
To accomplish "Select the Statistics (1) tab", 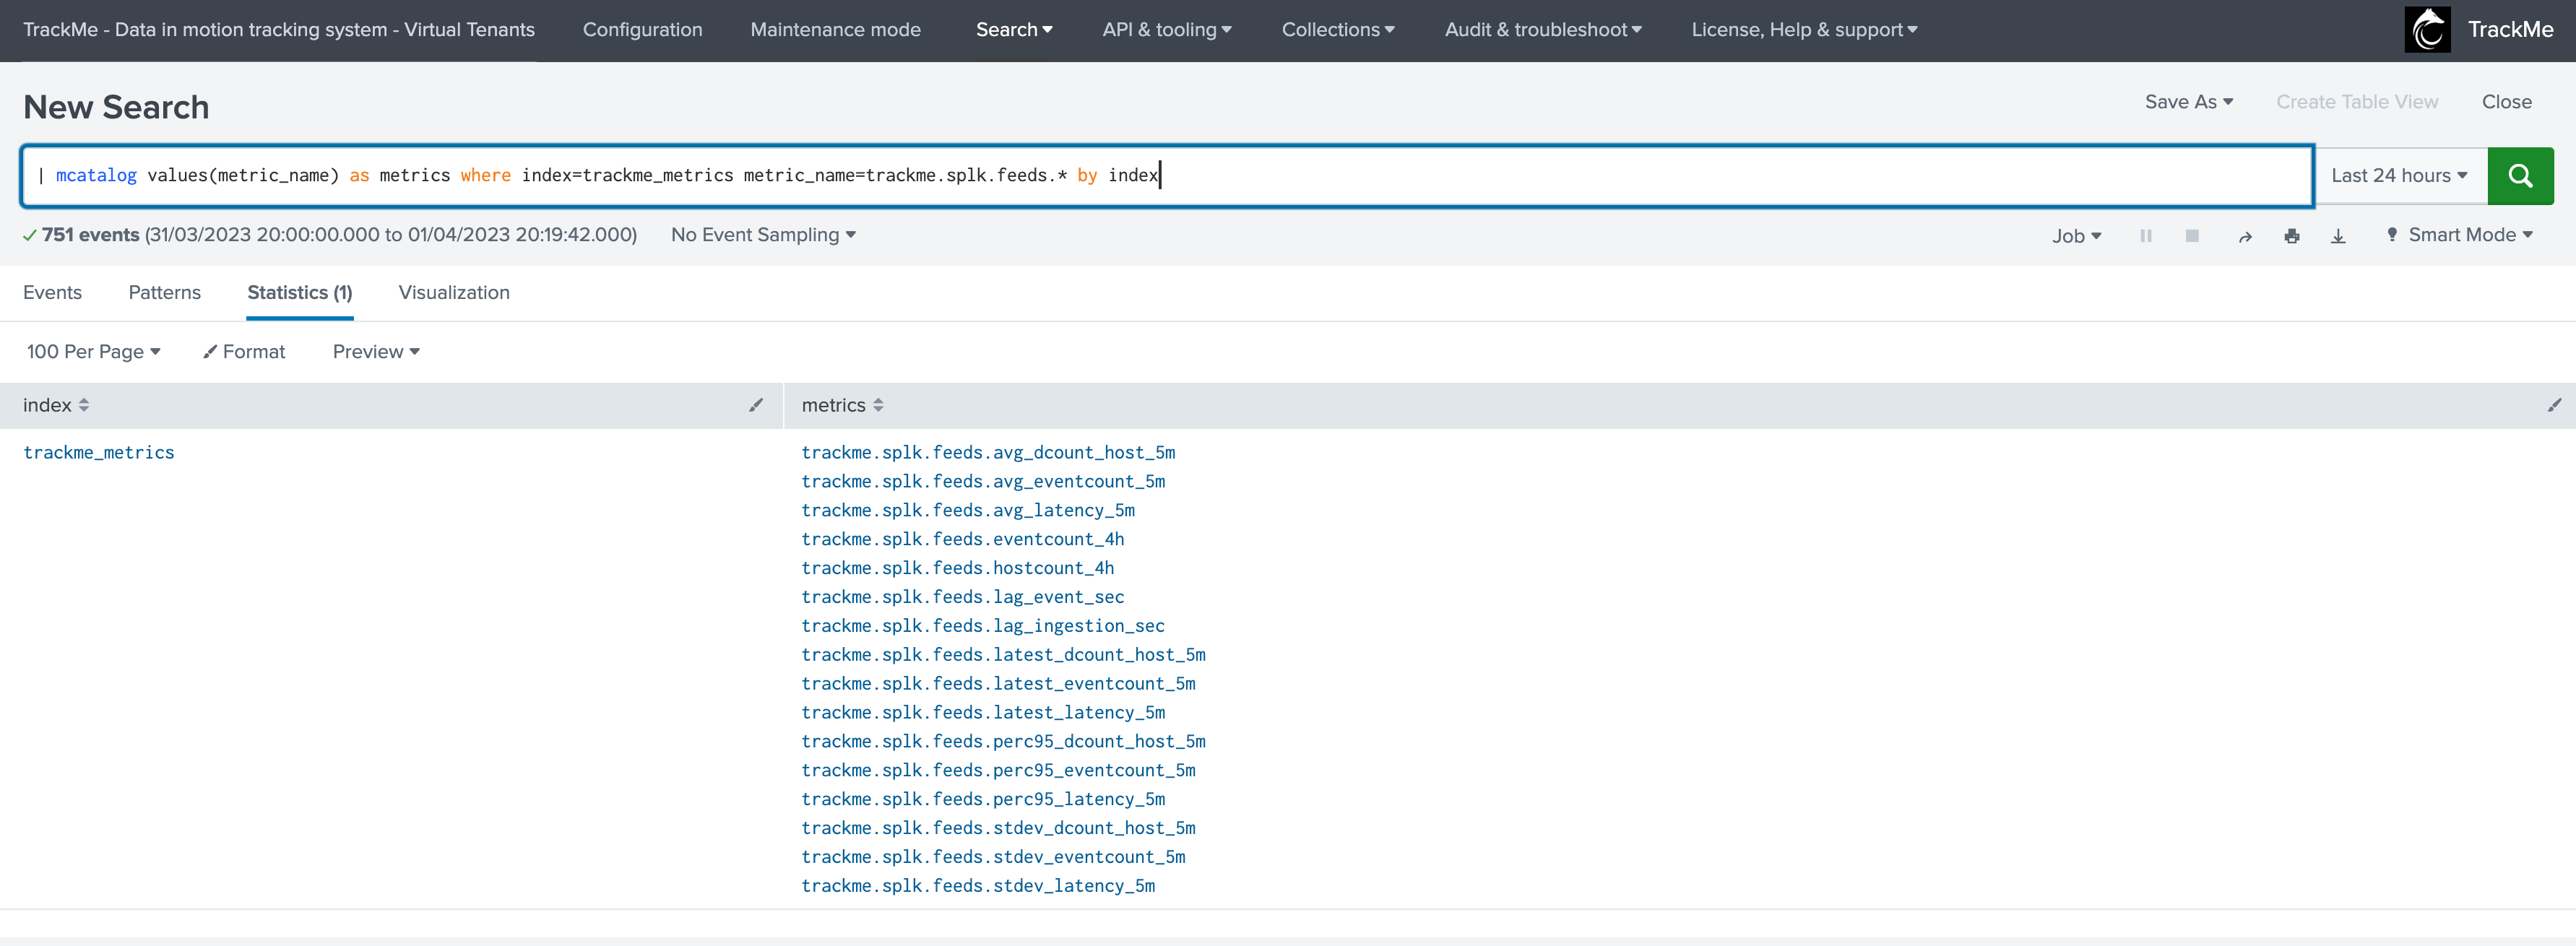I will (x=300, y=293).
